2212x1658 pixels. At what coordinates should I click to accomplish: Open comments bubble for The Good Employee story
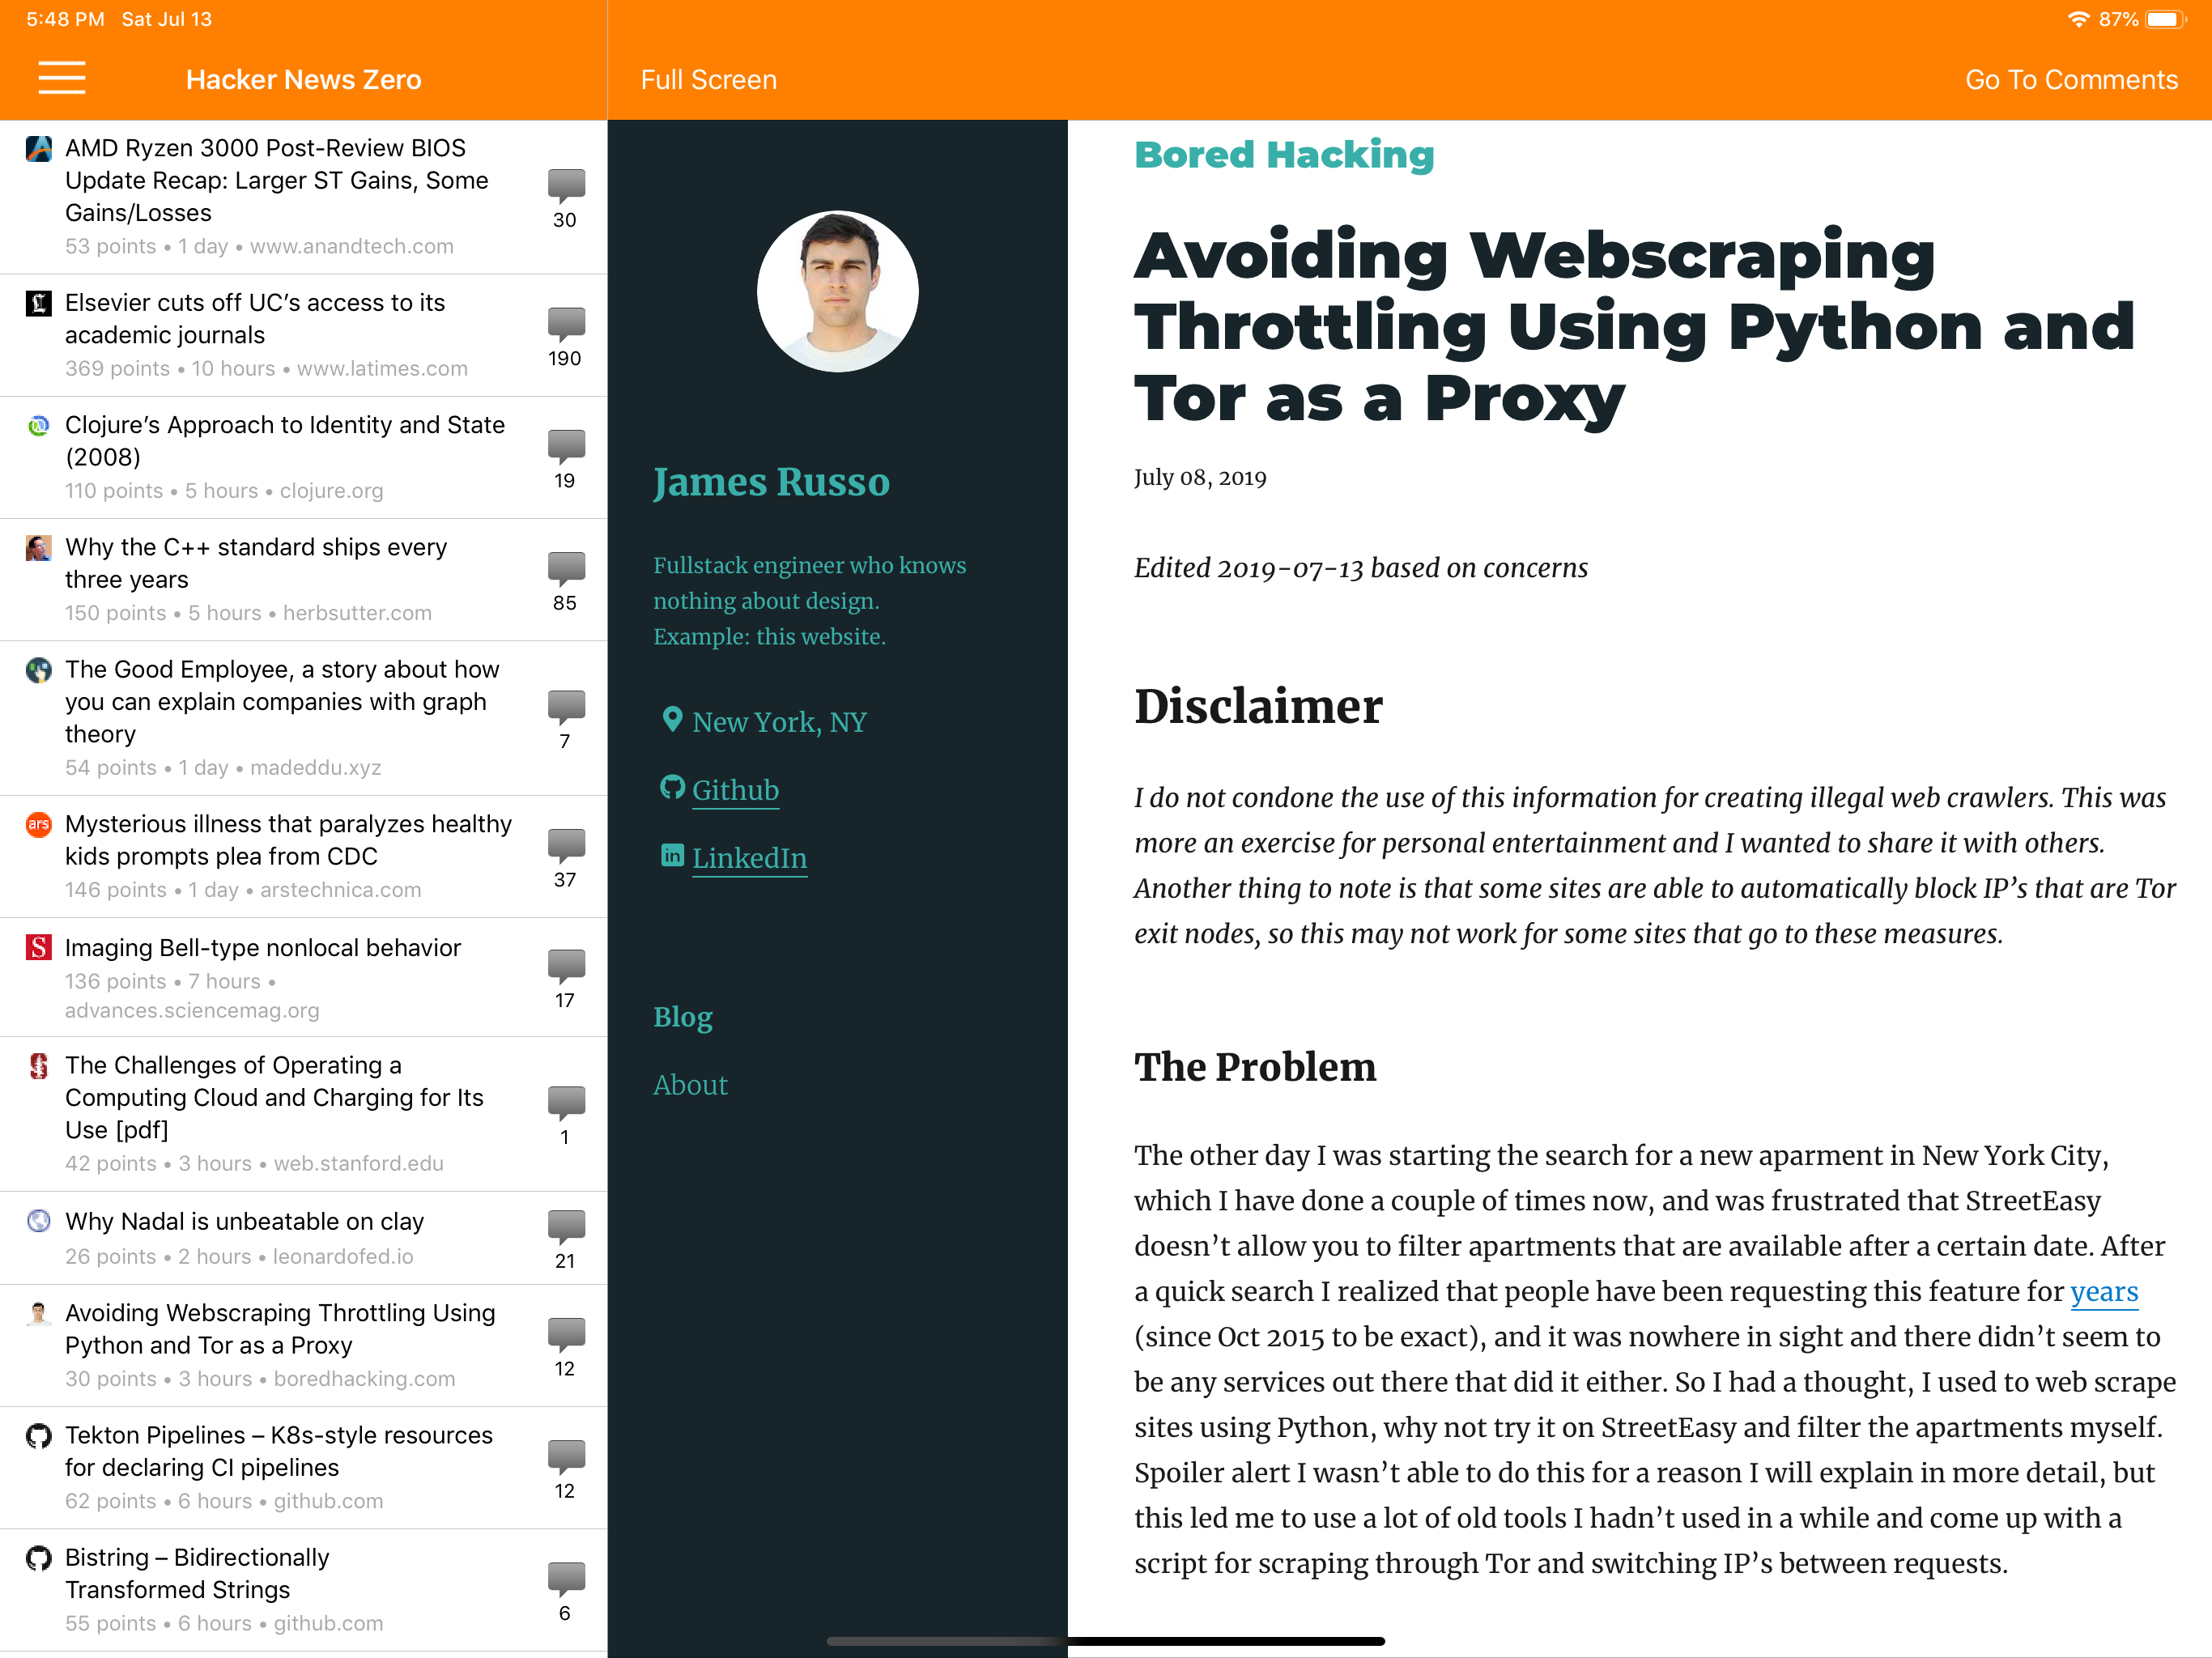[x=566, y=719]
